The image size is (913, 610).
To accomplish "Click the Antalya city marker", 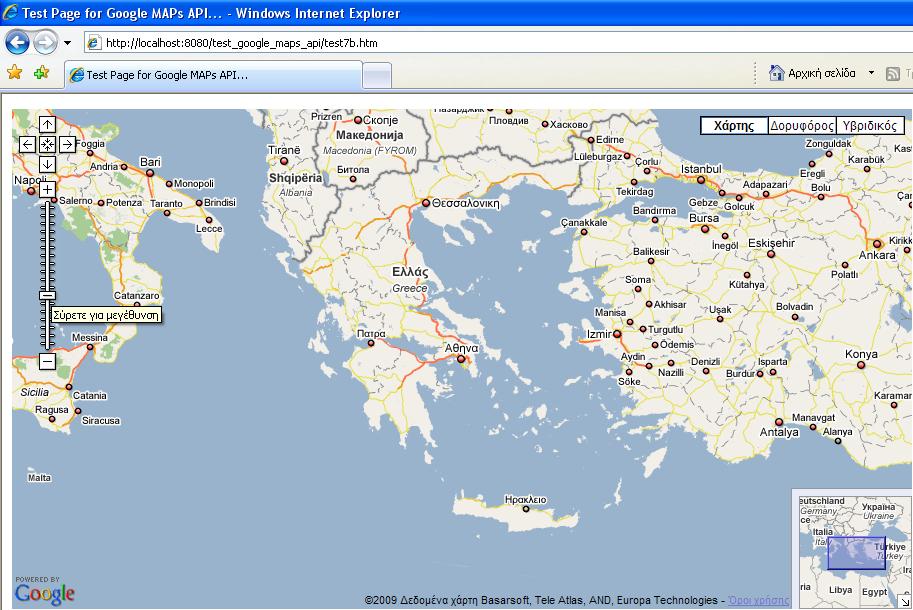I will tap(778, 422).
